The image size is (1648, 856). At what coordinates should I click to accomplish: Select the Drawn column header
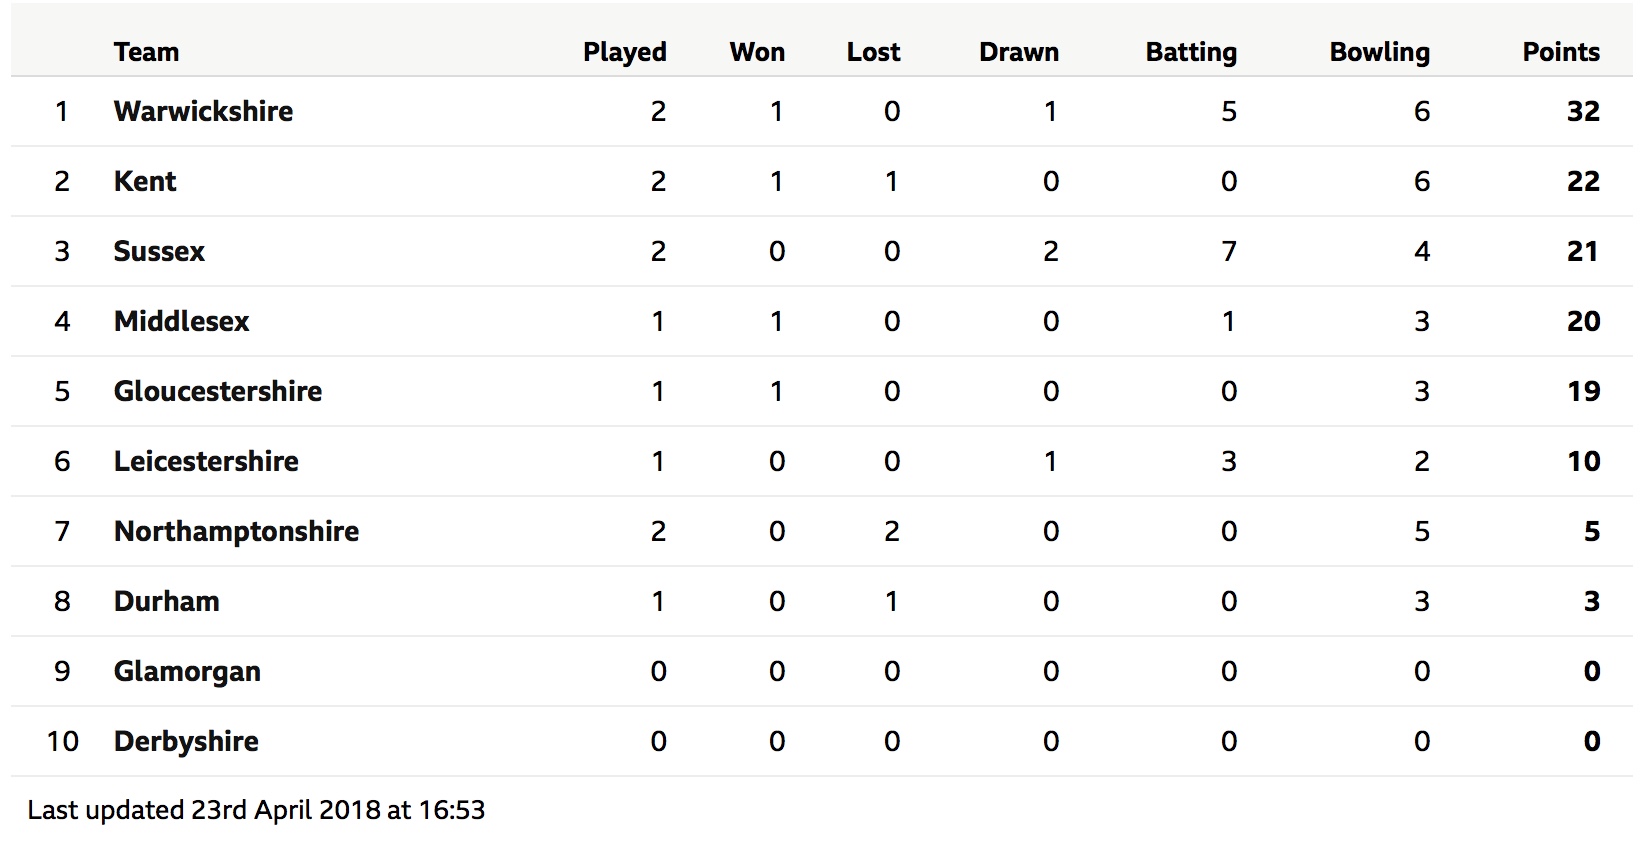pyautogui.click(x=1019, y=52)
